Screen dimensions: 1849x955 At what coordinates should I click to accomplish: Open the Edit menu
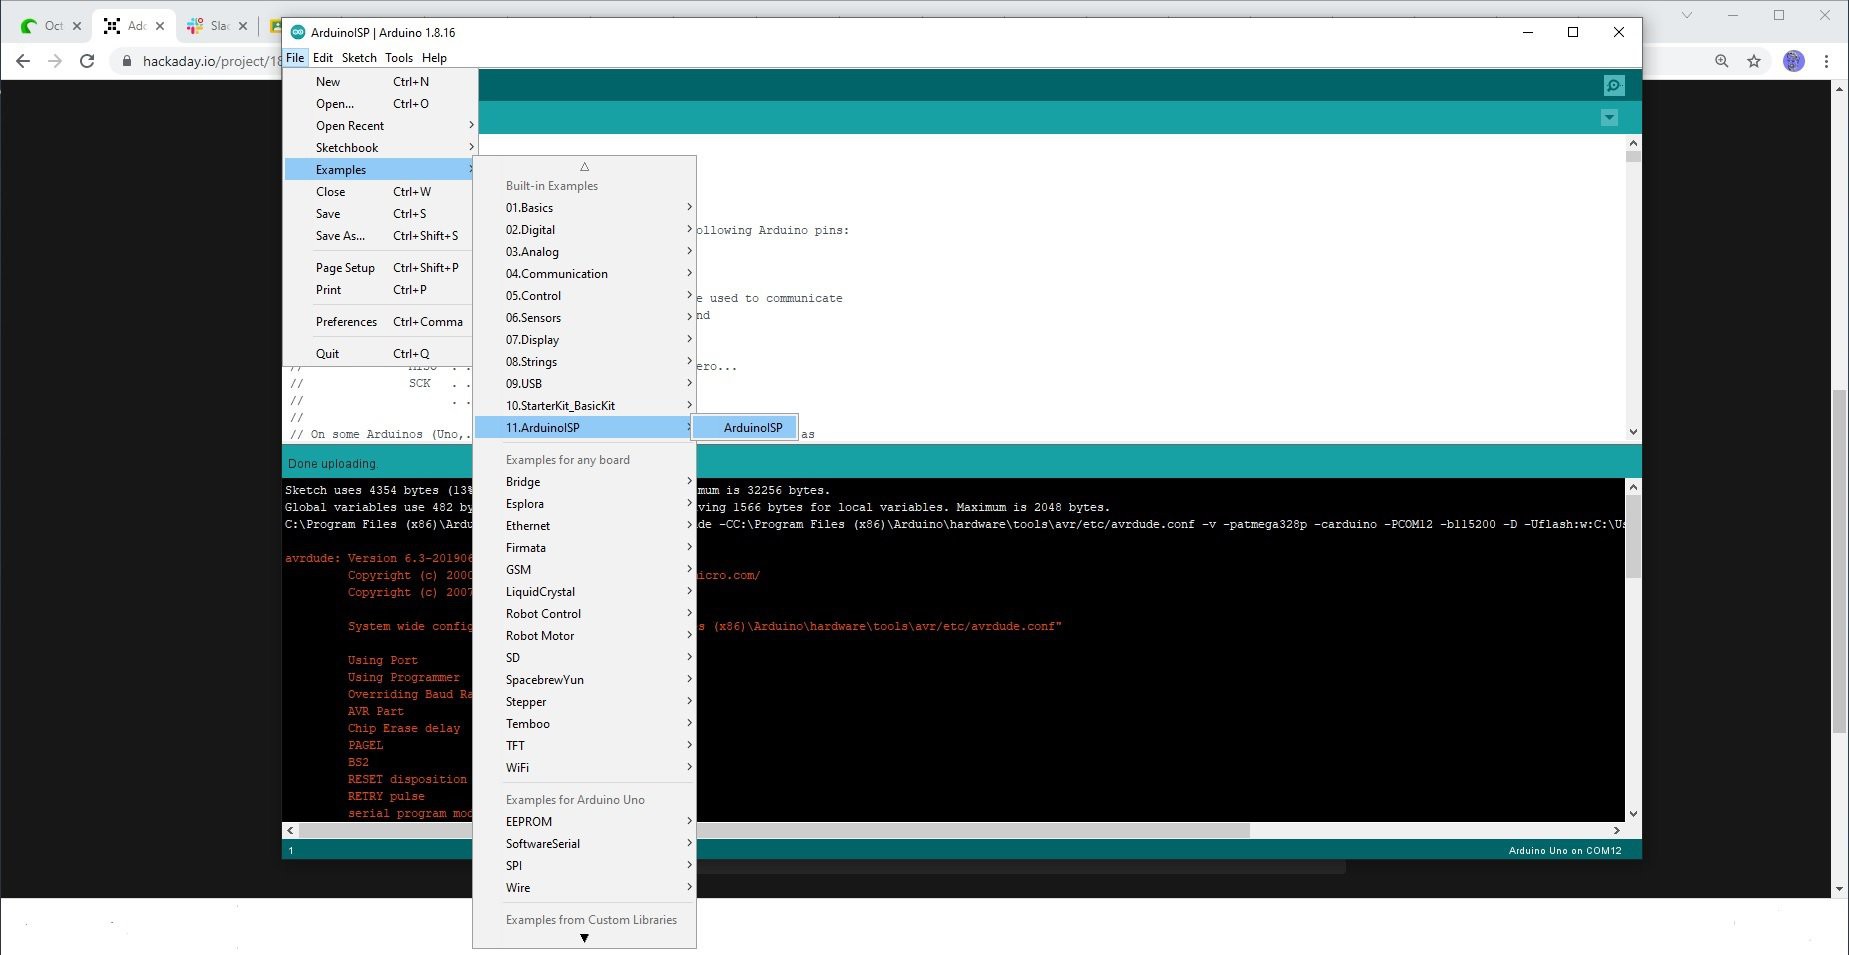point(323,58)
